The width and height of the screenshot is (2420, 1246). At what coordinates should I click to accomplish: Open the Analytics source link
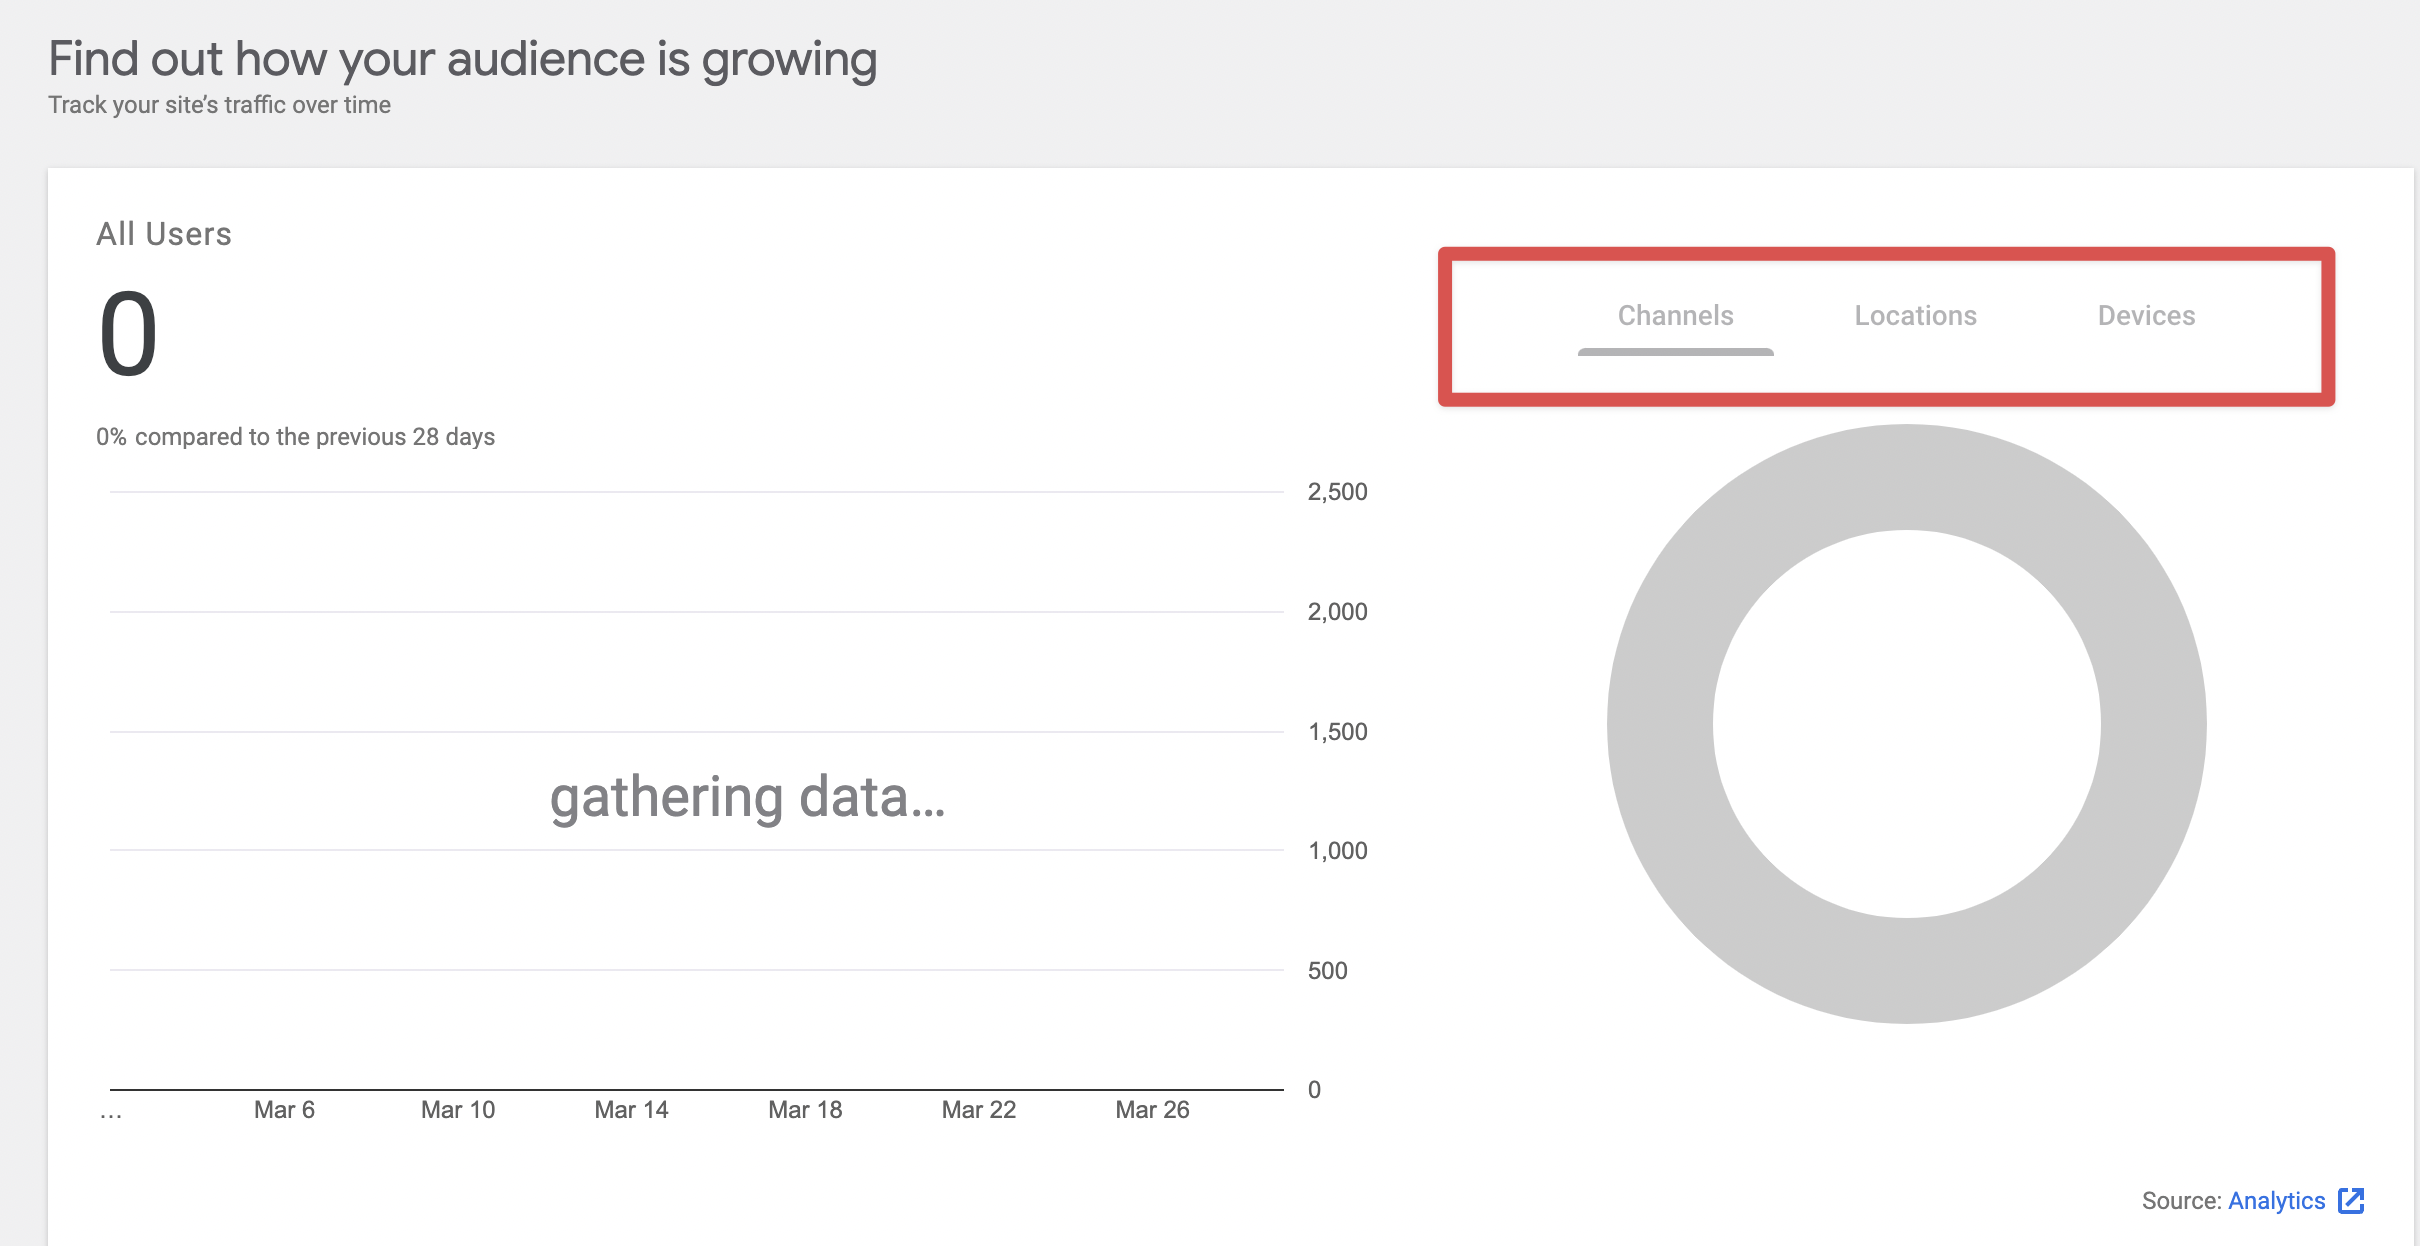click(2276, 1200)
